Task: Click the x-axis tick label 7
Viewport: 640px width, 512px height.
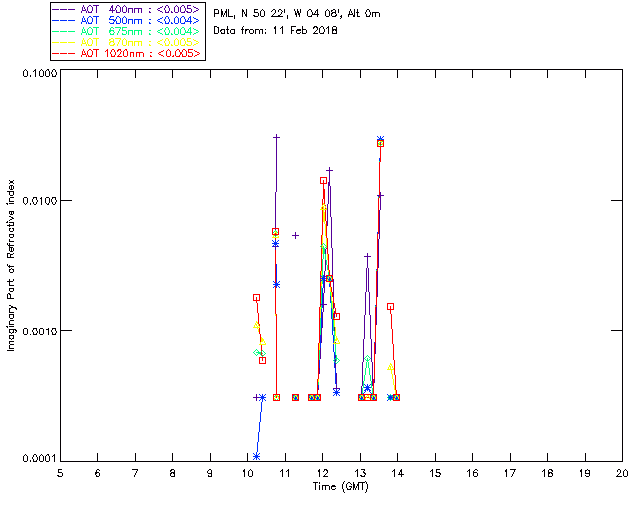Action: click(x=135, y=473)
